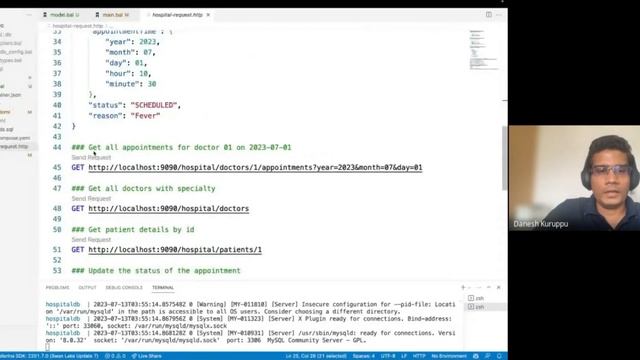Open the doctors/1/appointments URL on line 45
The image size is (640, 360).
coord(255,167)
